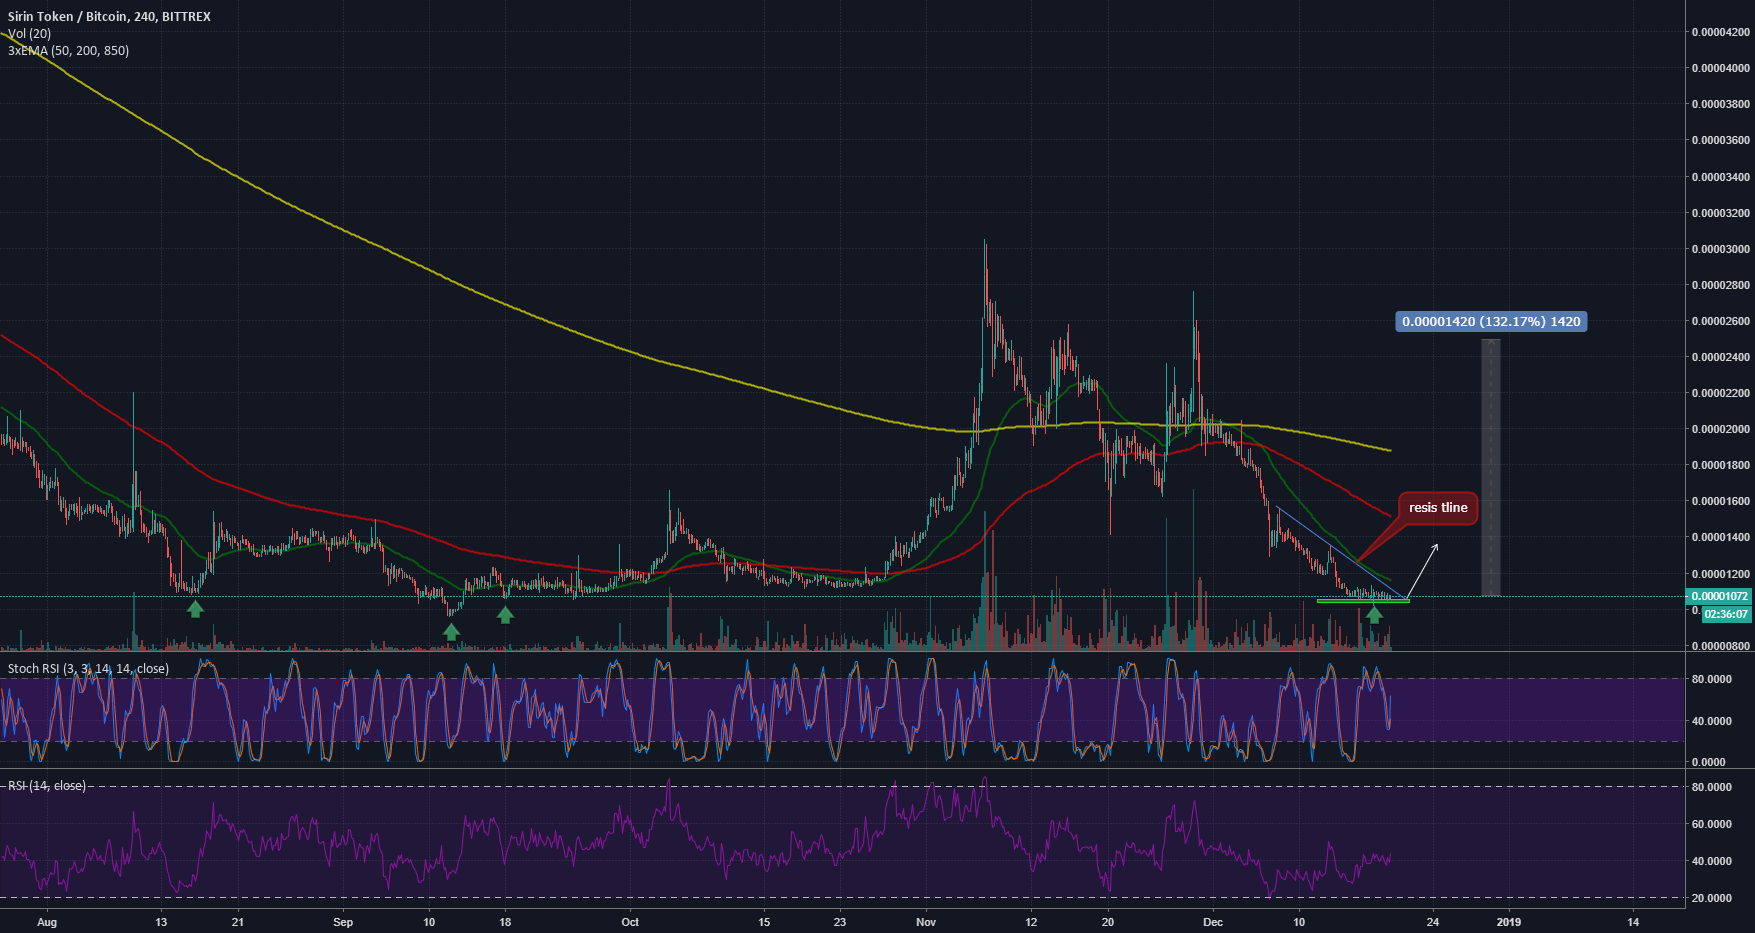Click the red 'resis tline' callout
The width and height of the screenshot is (1755, 933).
tap(1438, 508)
